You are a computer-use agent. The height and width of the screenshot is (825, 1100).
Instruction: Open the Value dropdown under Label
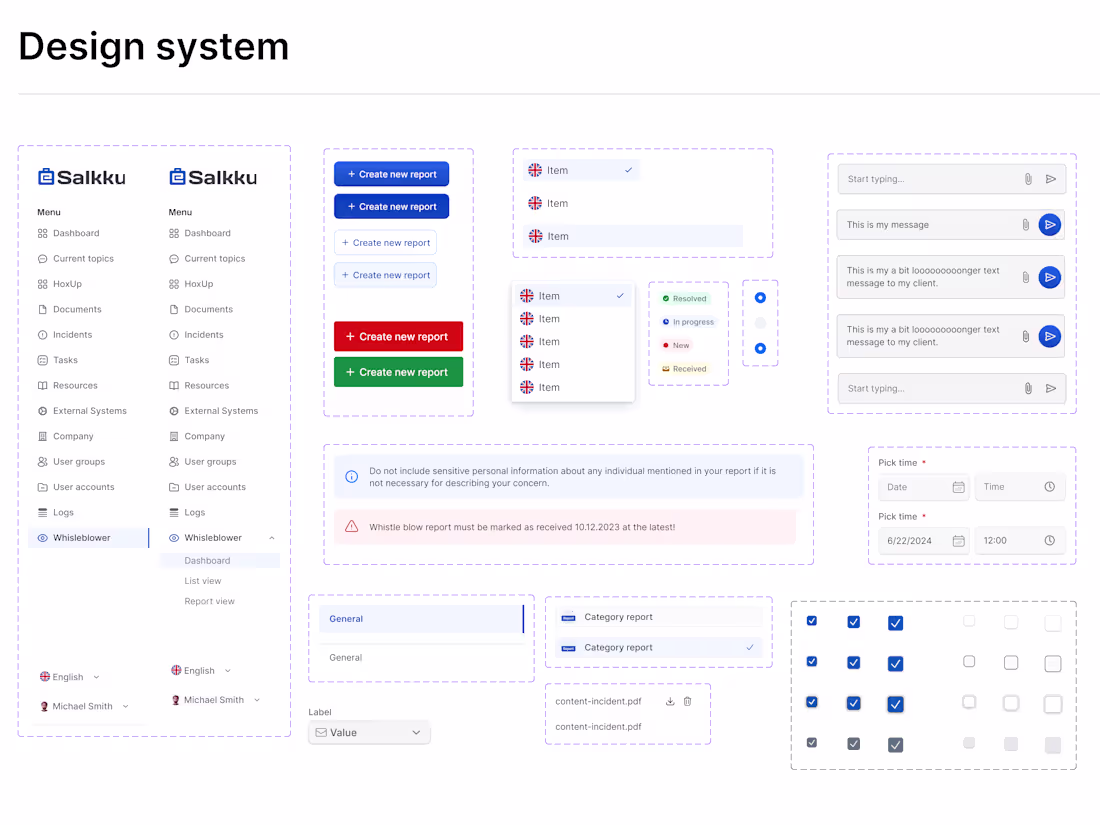click(x=369, y=732)
